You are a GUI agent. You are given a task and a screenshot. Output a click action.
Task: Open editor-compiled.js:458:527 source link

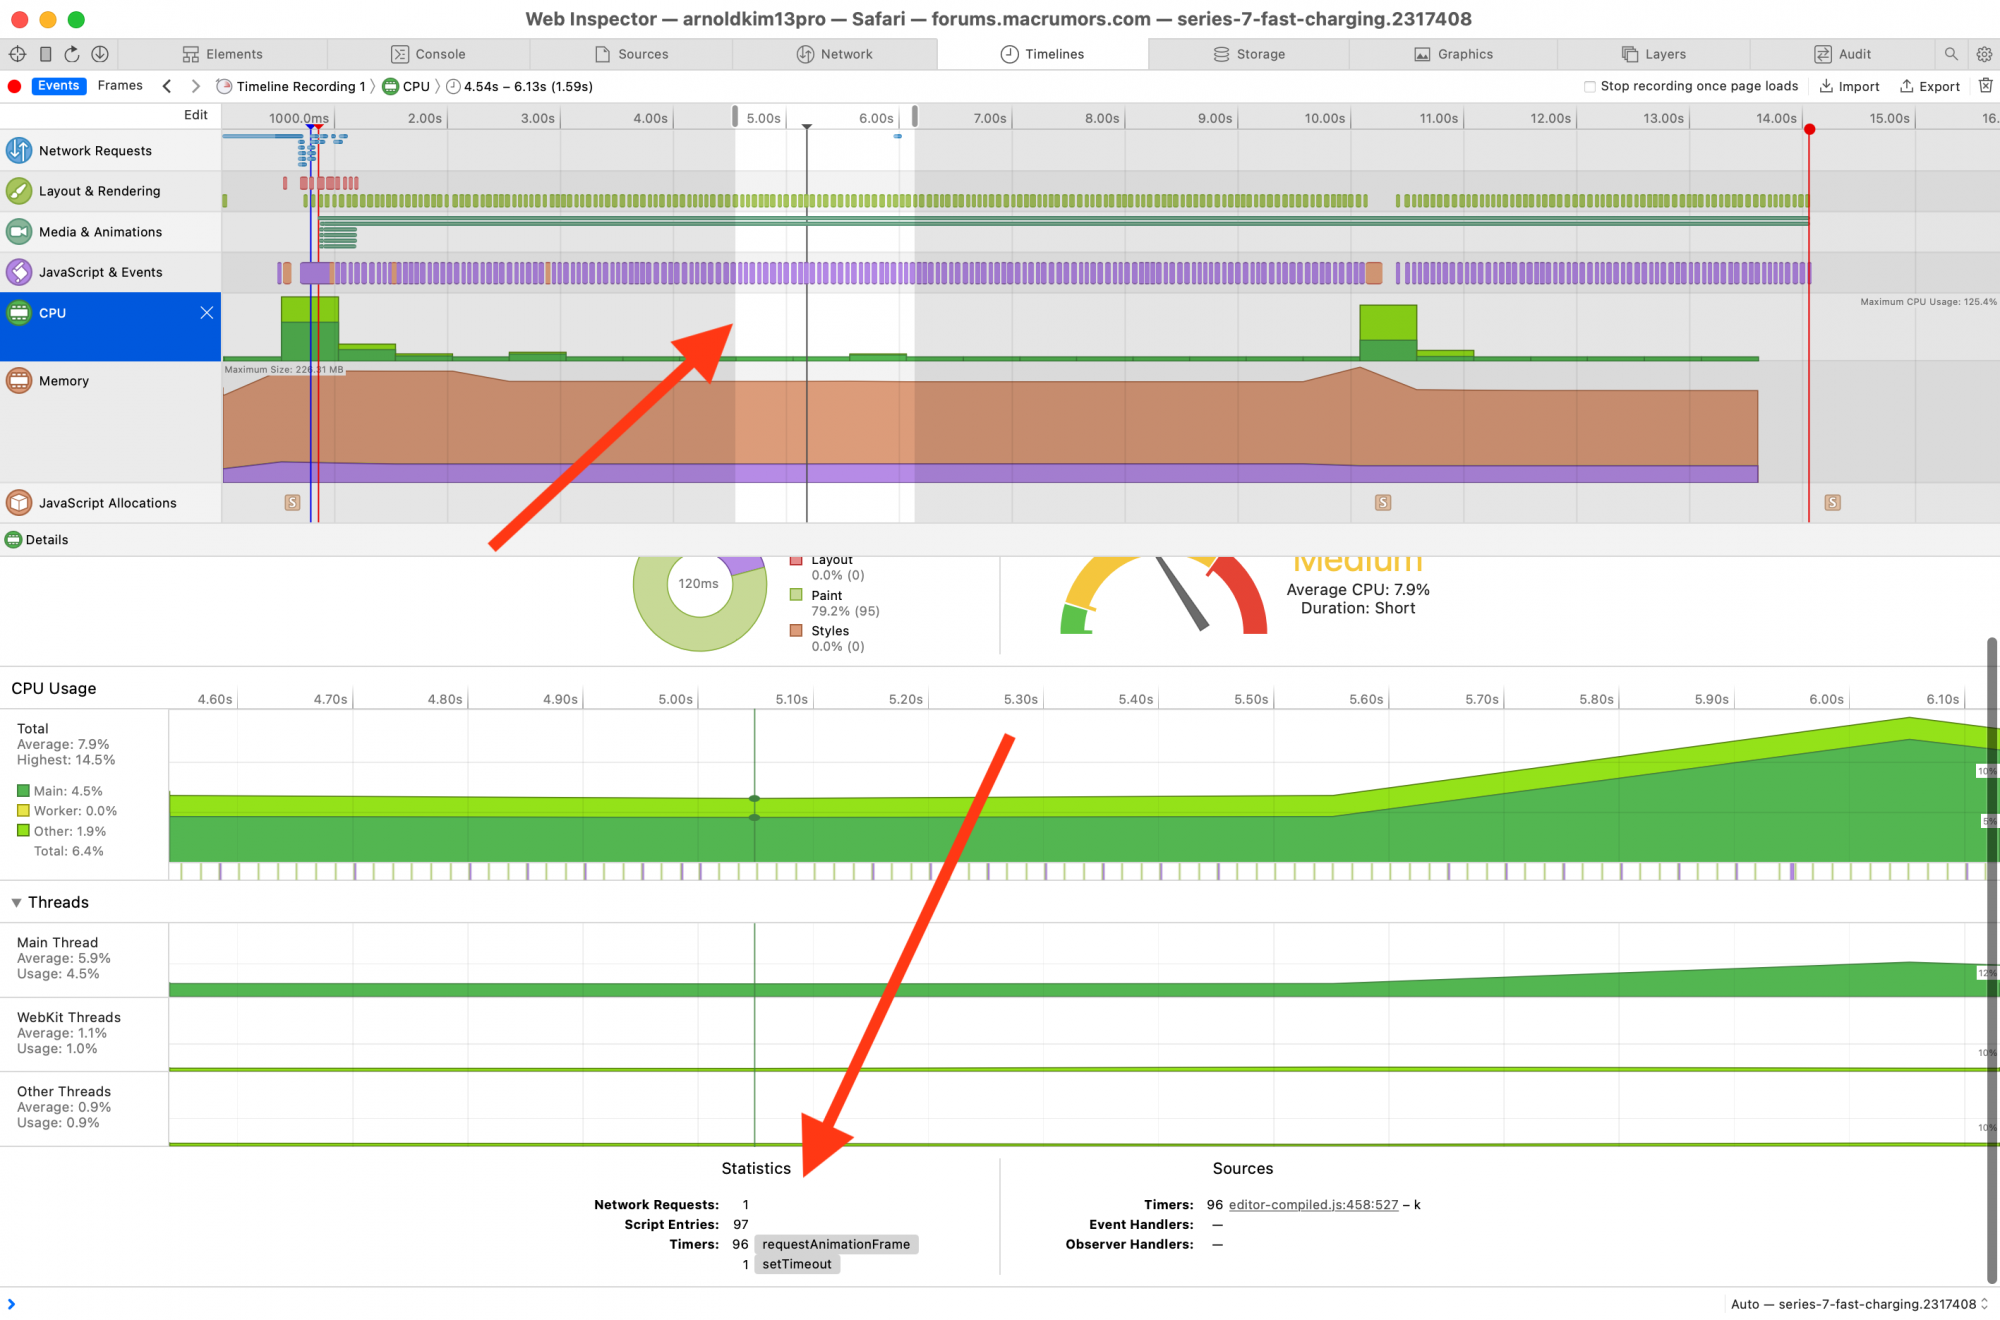1313,1205
